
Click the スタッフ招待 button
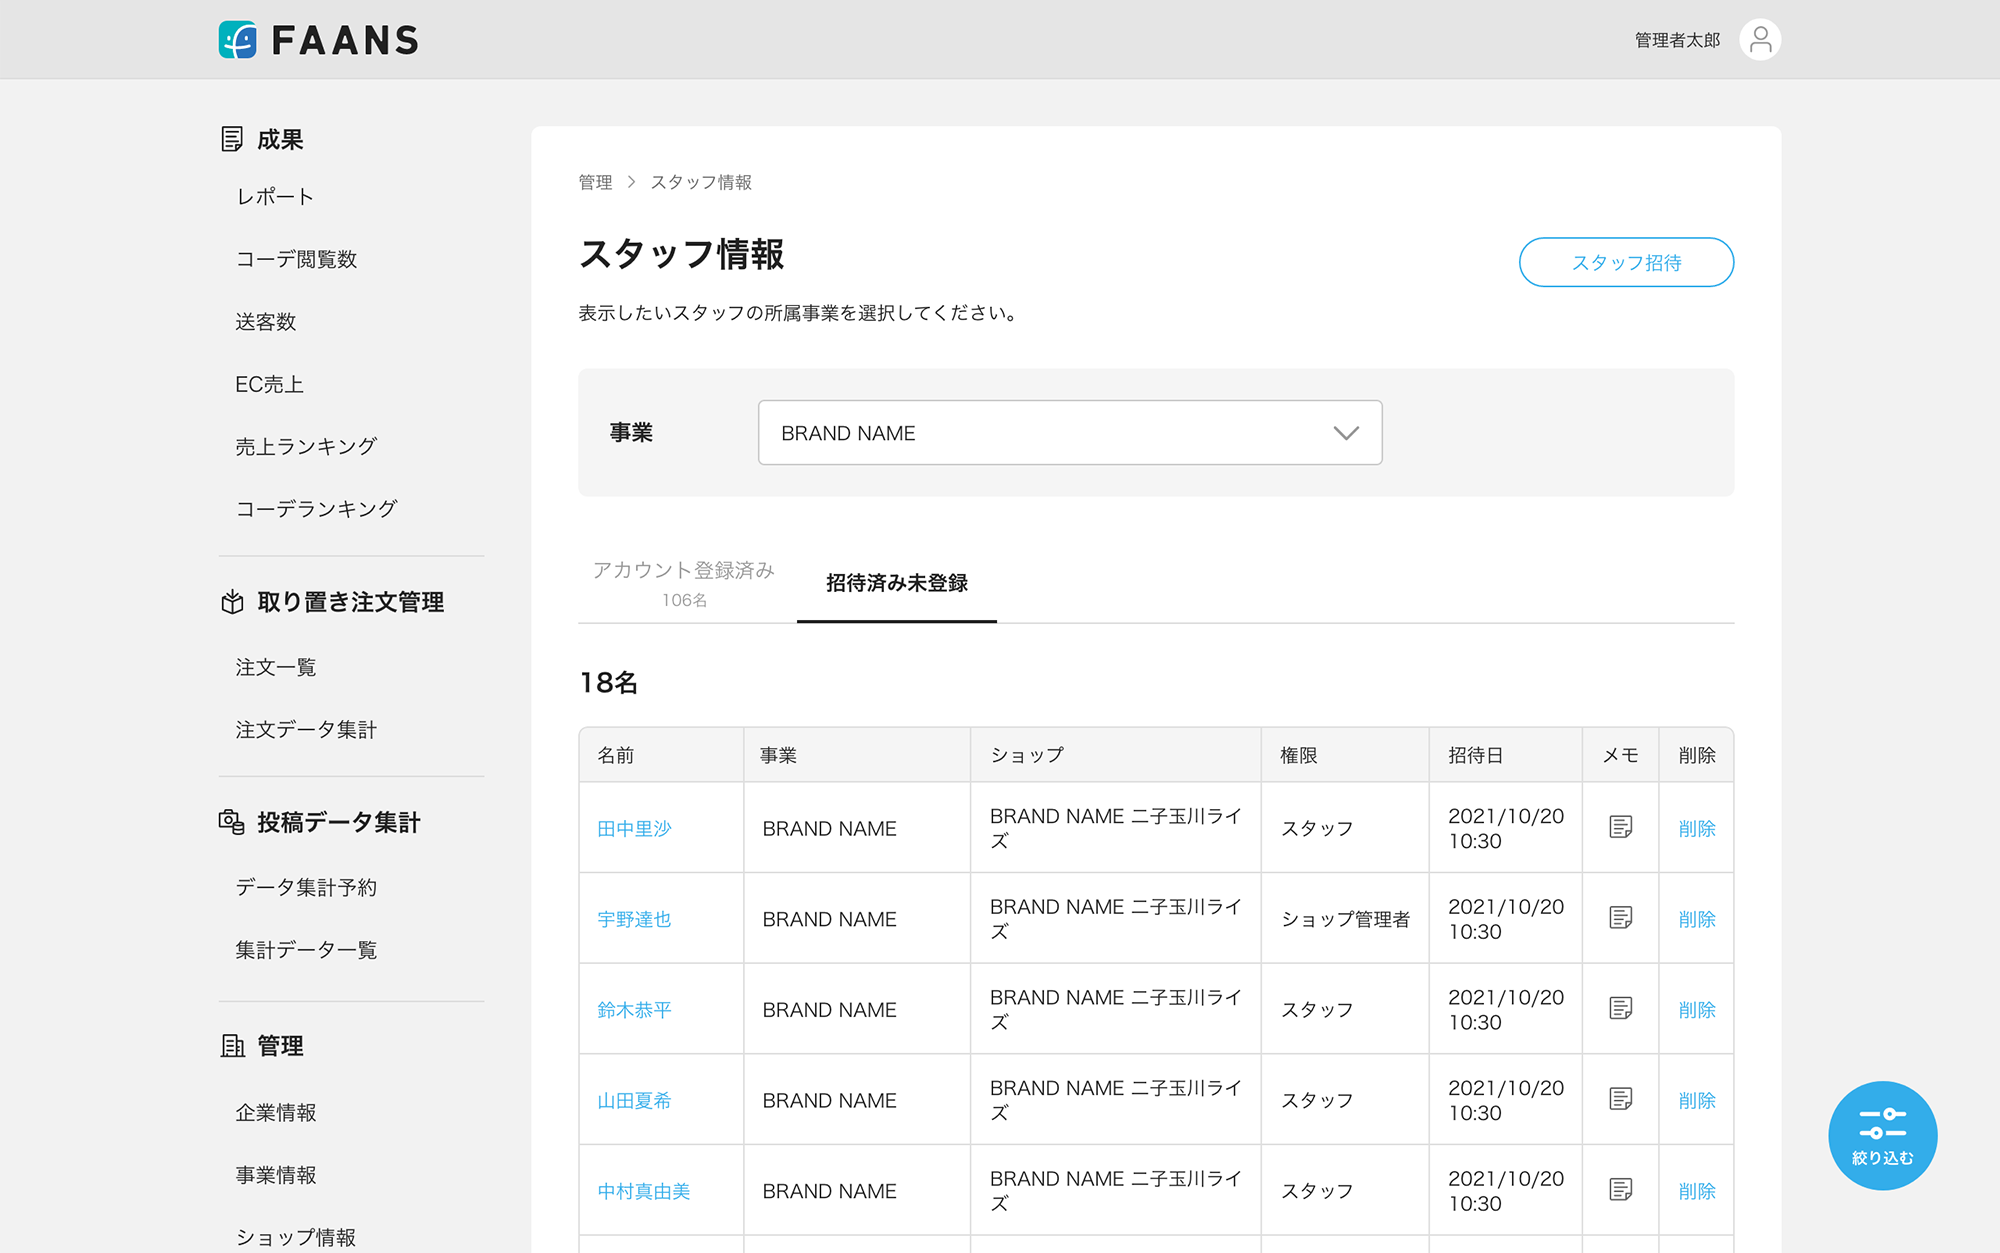pyautogui.click(x=1626, y=262)
